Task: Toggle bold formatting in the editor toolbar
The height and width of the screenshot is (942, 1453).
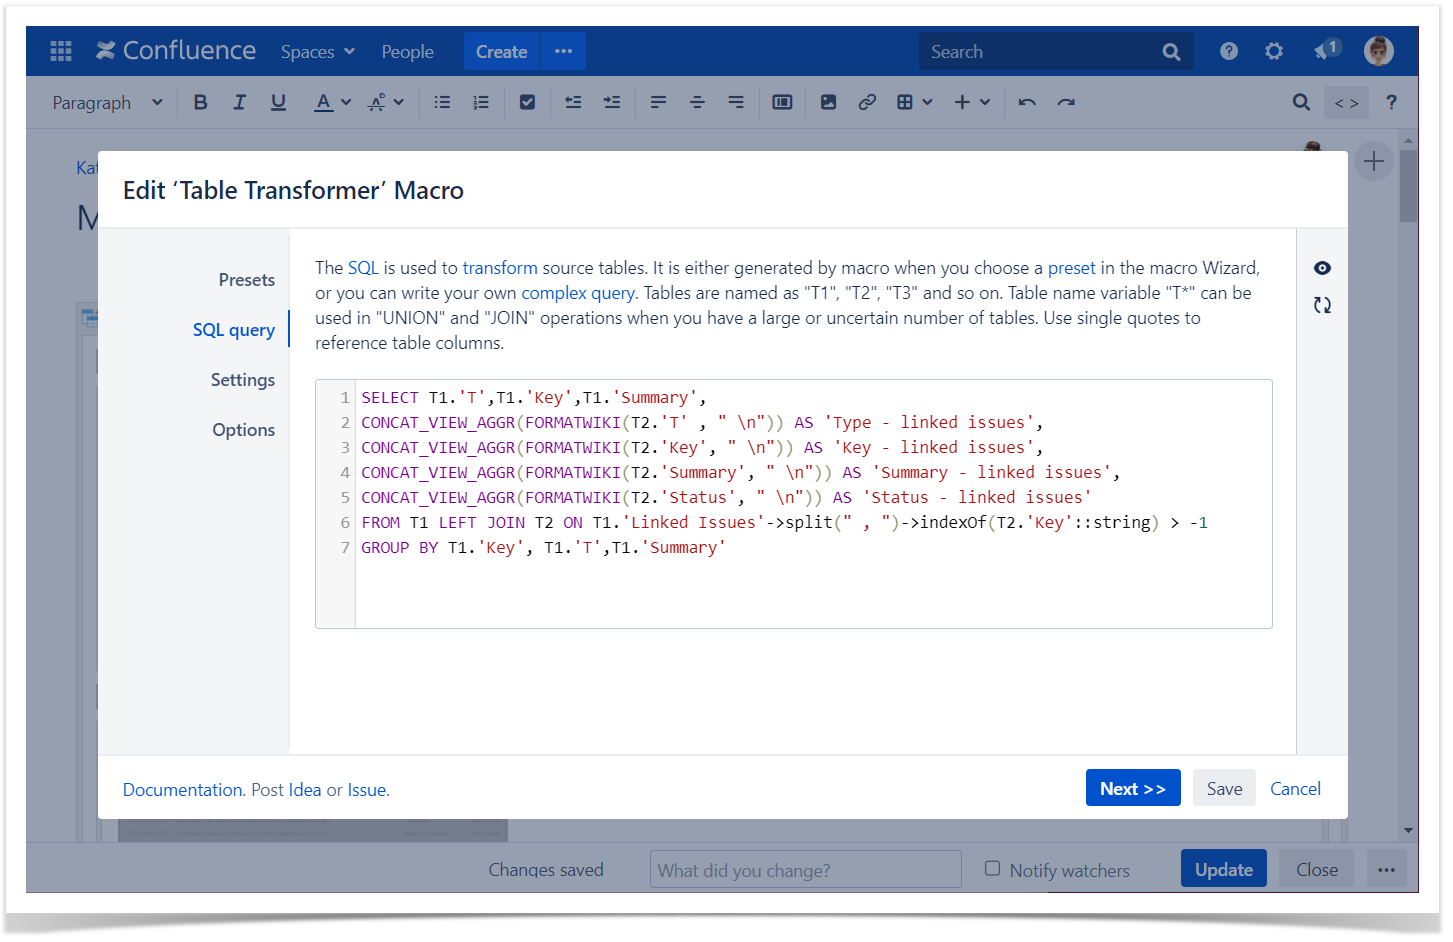Action: click(x=201, y=102)
